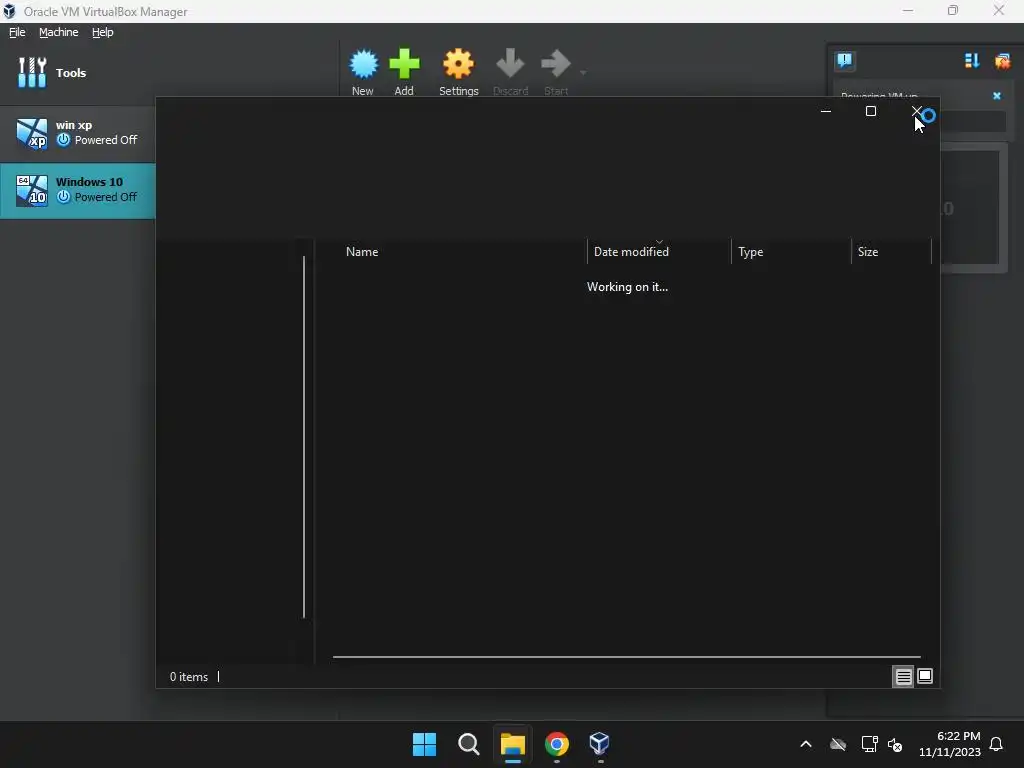Click the Windows 10 OS icon

(x=31, y=191)
